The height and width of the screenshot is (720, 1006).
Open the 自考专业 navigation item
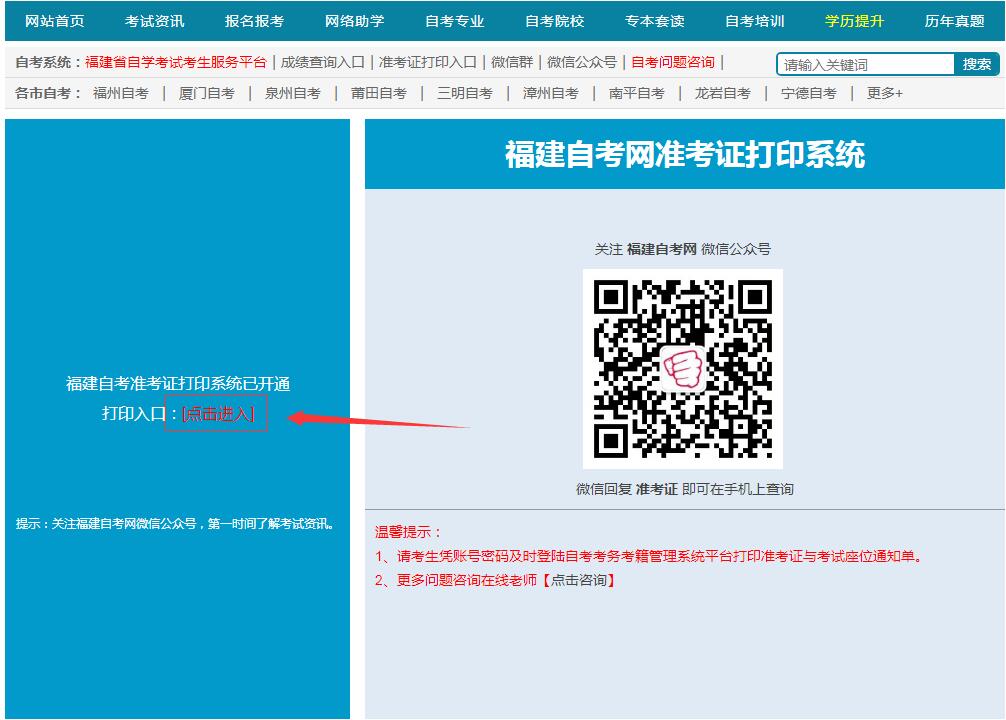click(454, 19)
